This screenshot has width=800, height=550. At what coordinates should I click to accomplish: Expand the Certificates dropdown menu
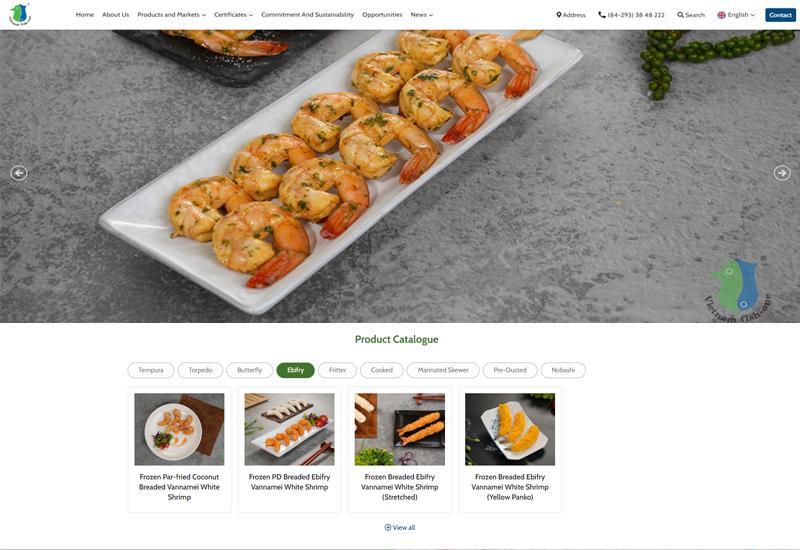tap(233, 15)
